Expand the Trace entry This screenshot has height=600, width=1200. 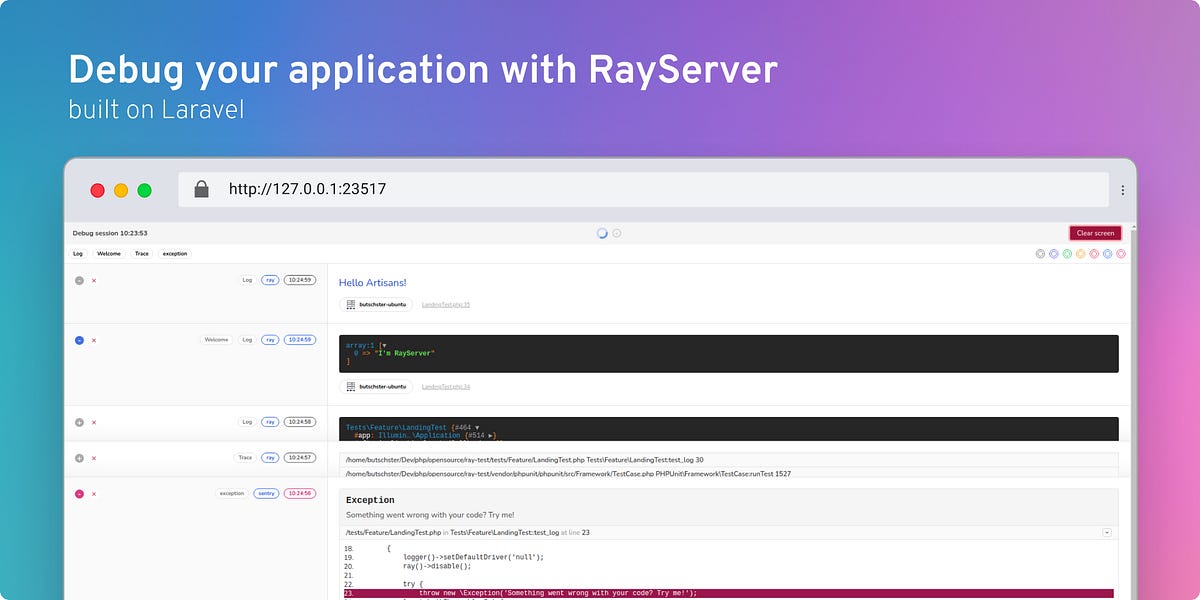coord(79,458)
